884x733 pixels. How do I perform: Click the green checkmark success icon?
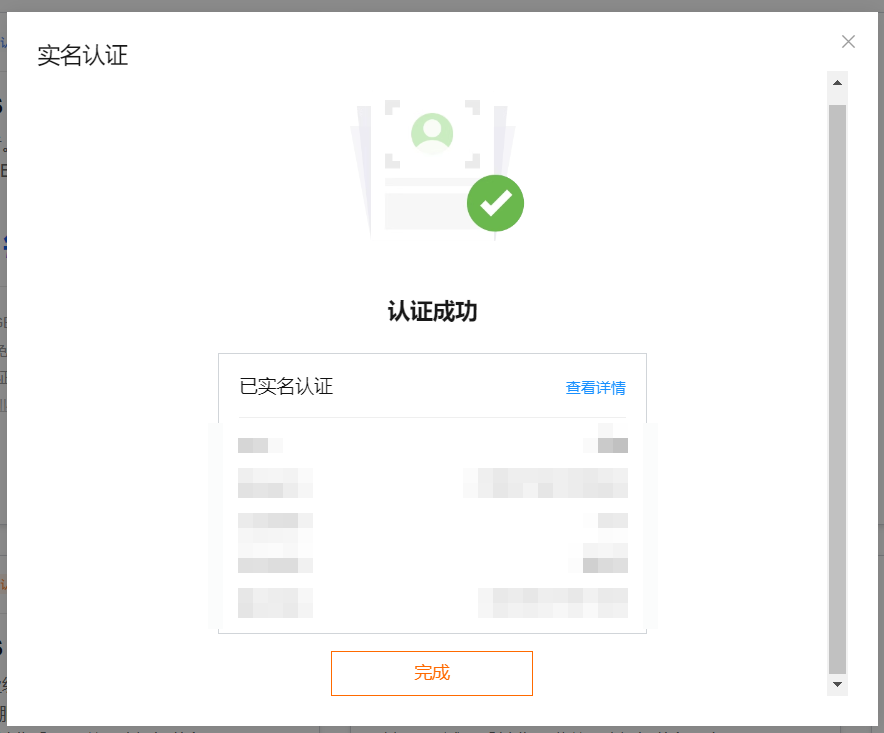[x=495, y=203]
